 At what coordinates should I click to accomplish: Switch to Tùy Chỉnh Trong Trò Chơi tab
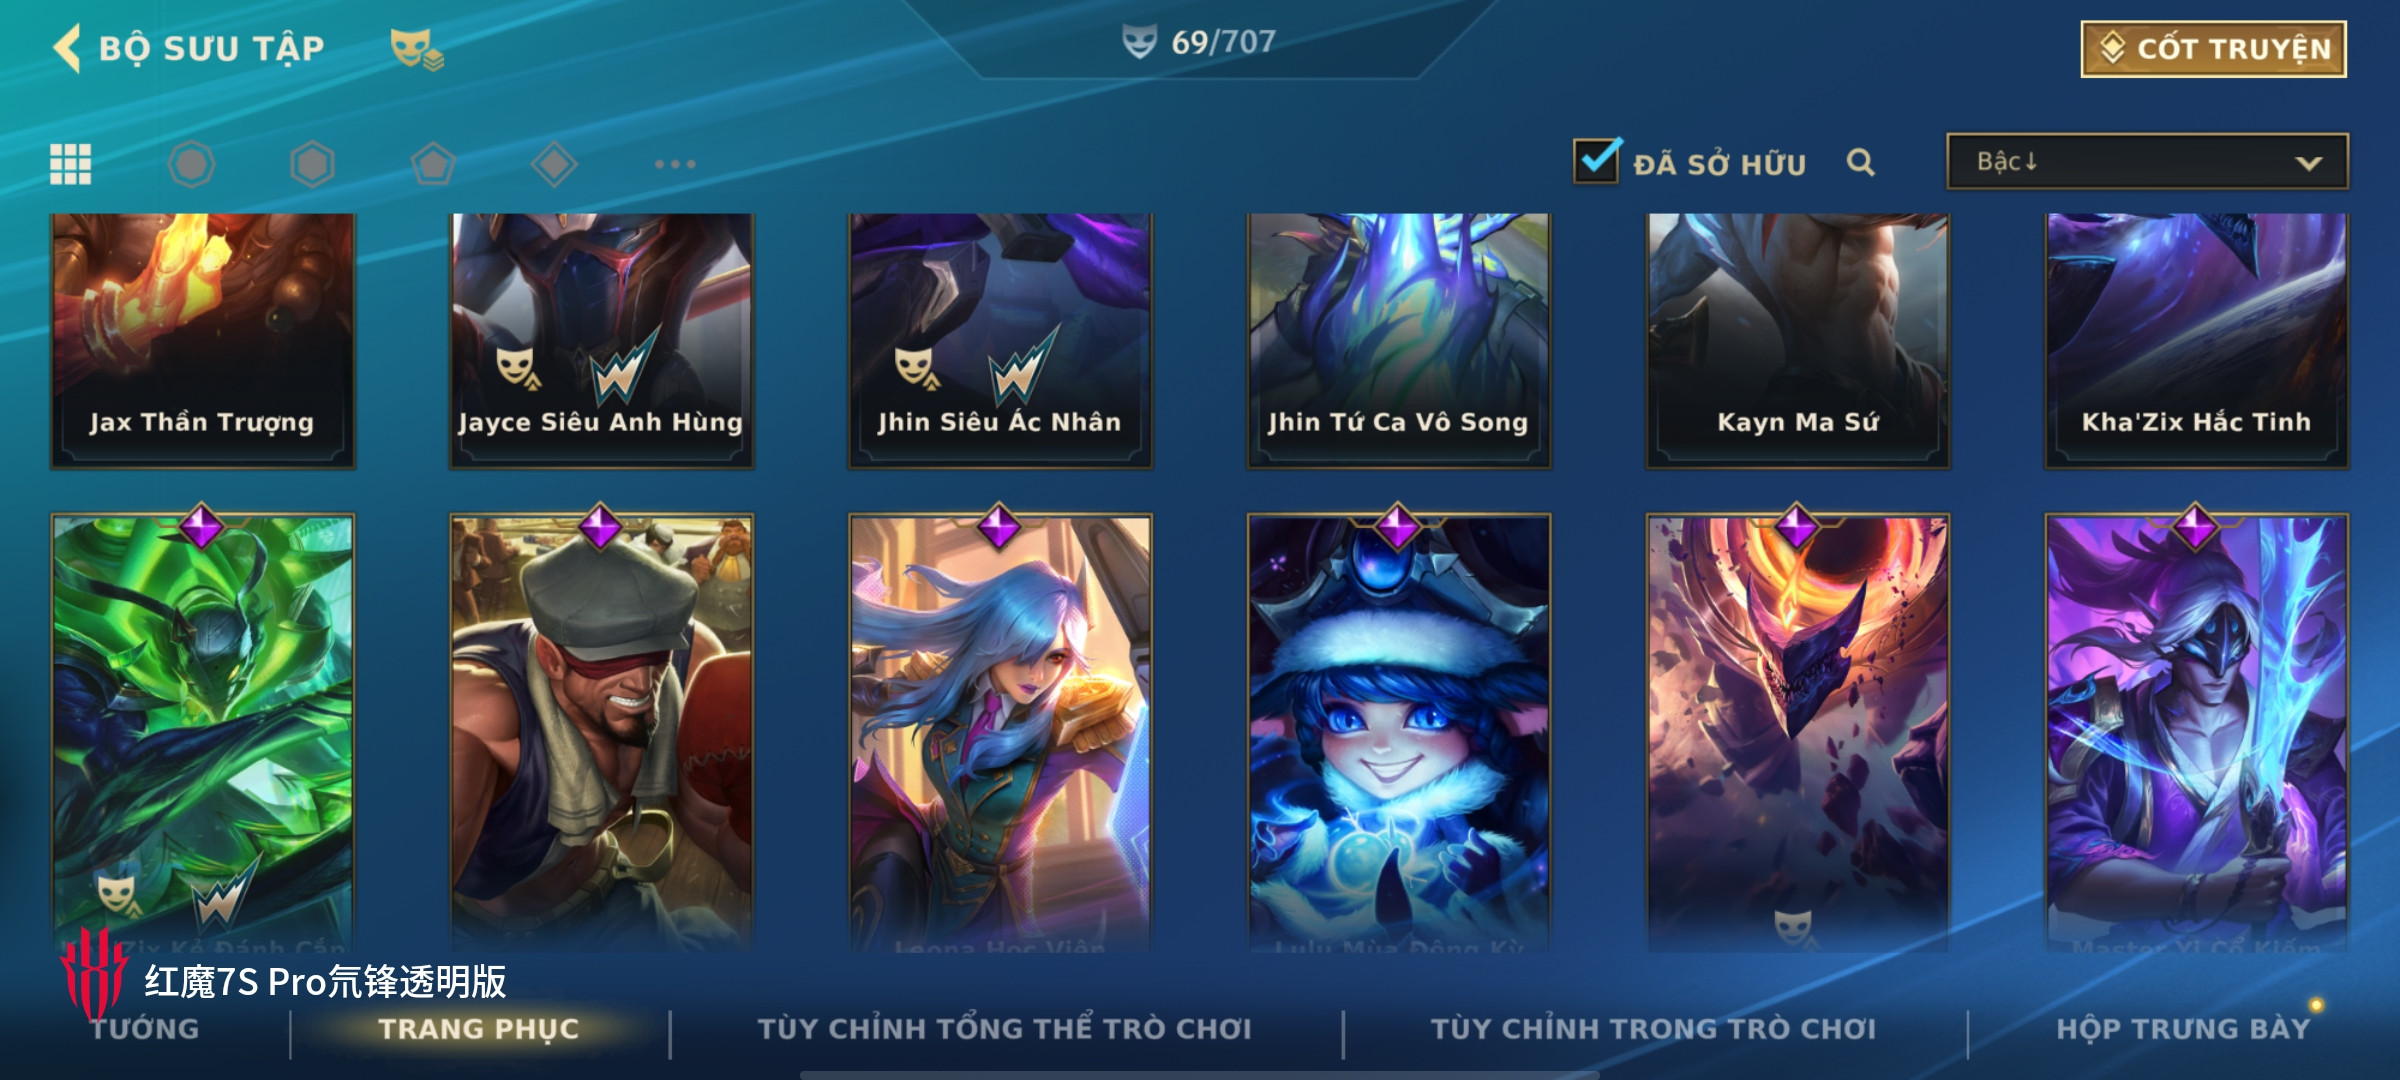[1653, 1029]
